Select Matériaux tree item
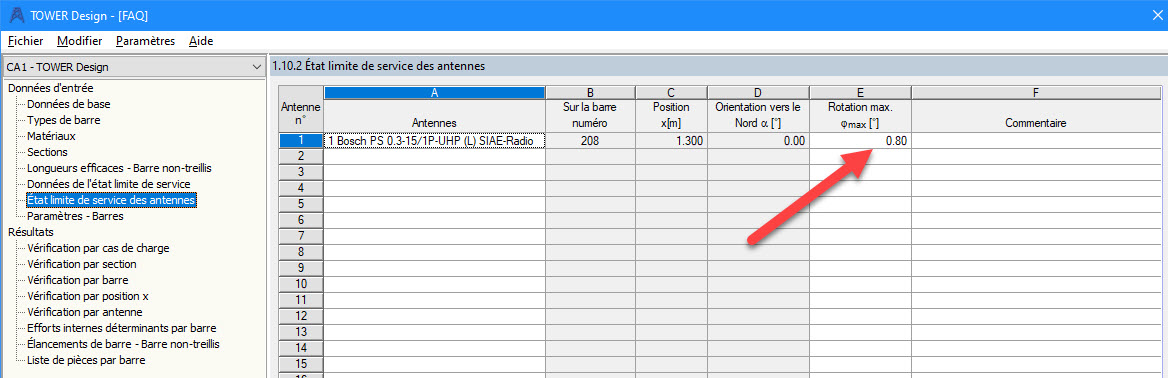This screenshot has width=1168, height=378. [51, 136]
